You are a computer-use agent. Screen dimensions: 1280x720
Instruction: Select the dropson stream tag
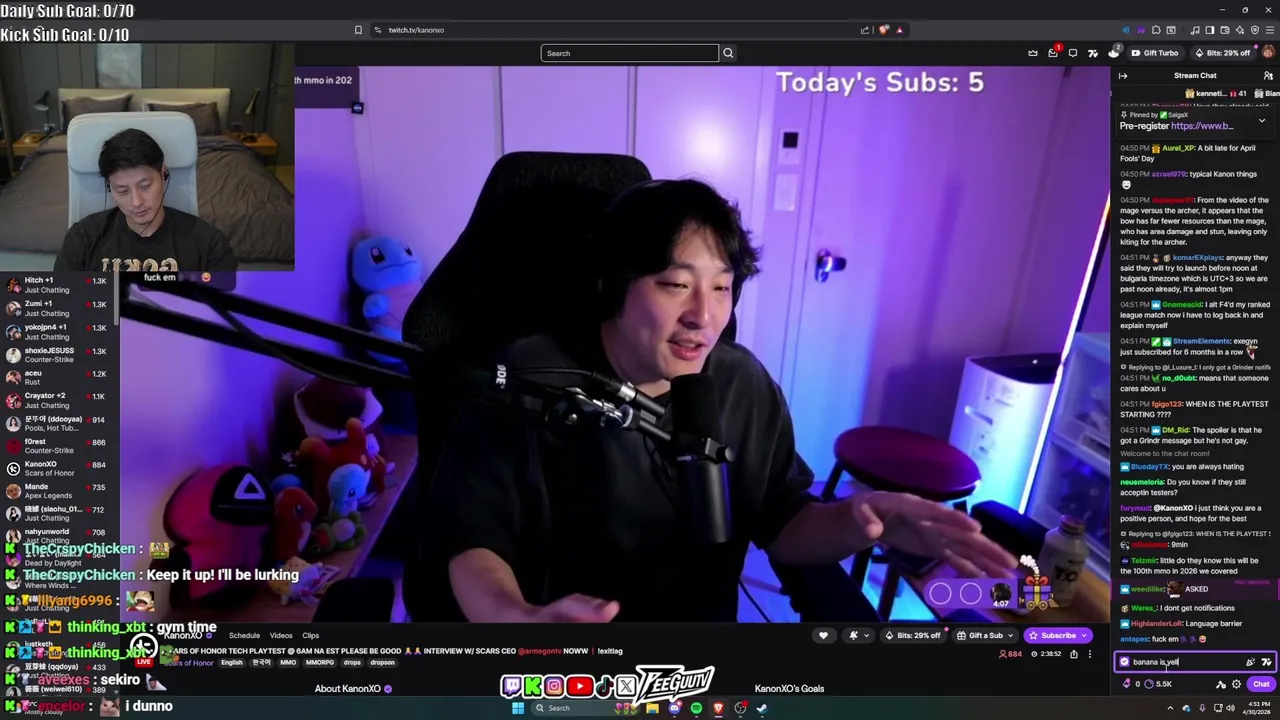coord(382,663)
